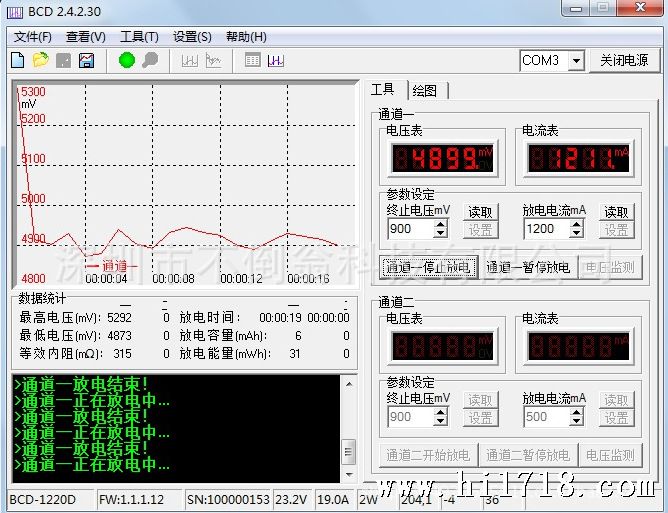Viewport: 668px width, 513px height.
Task: Click channel one 终止电压 field showing 900
Action: [x=411, y=229]
